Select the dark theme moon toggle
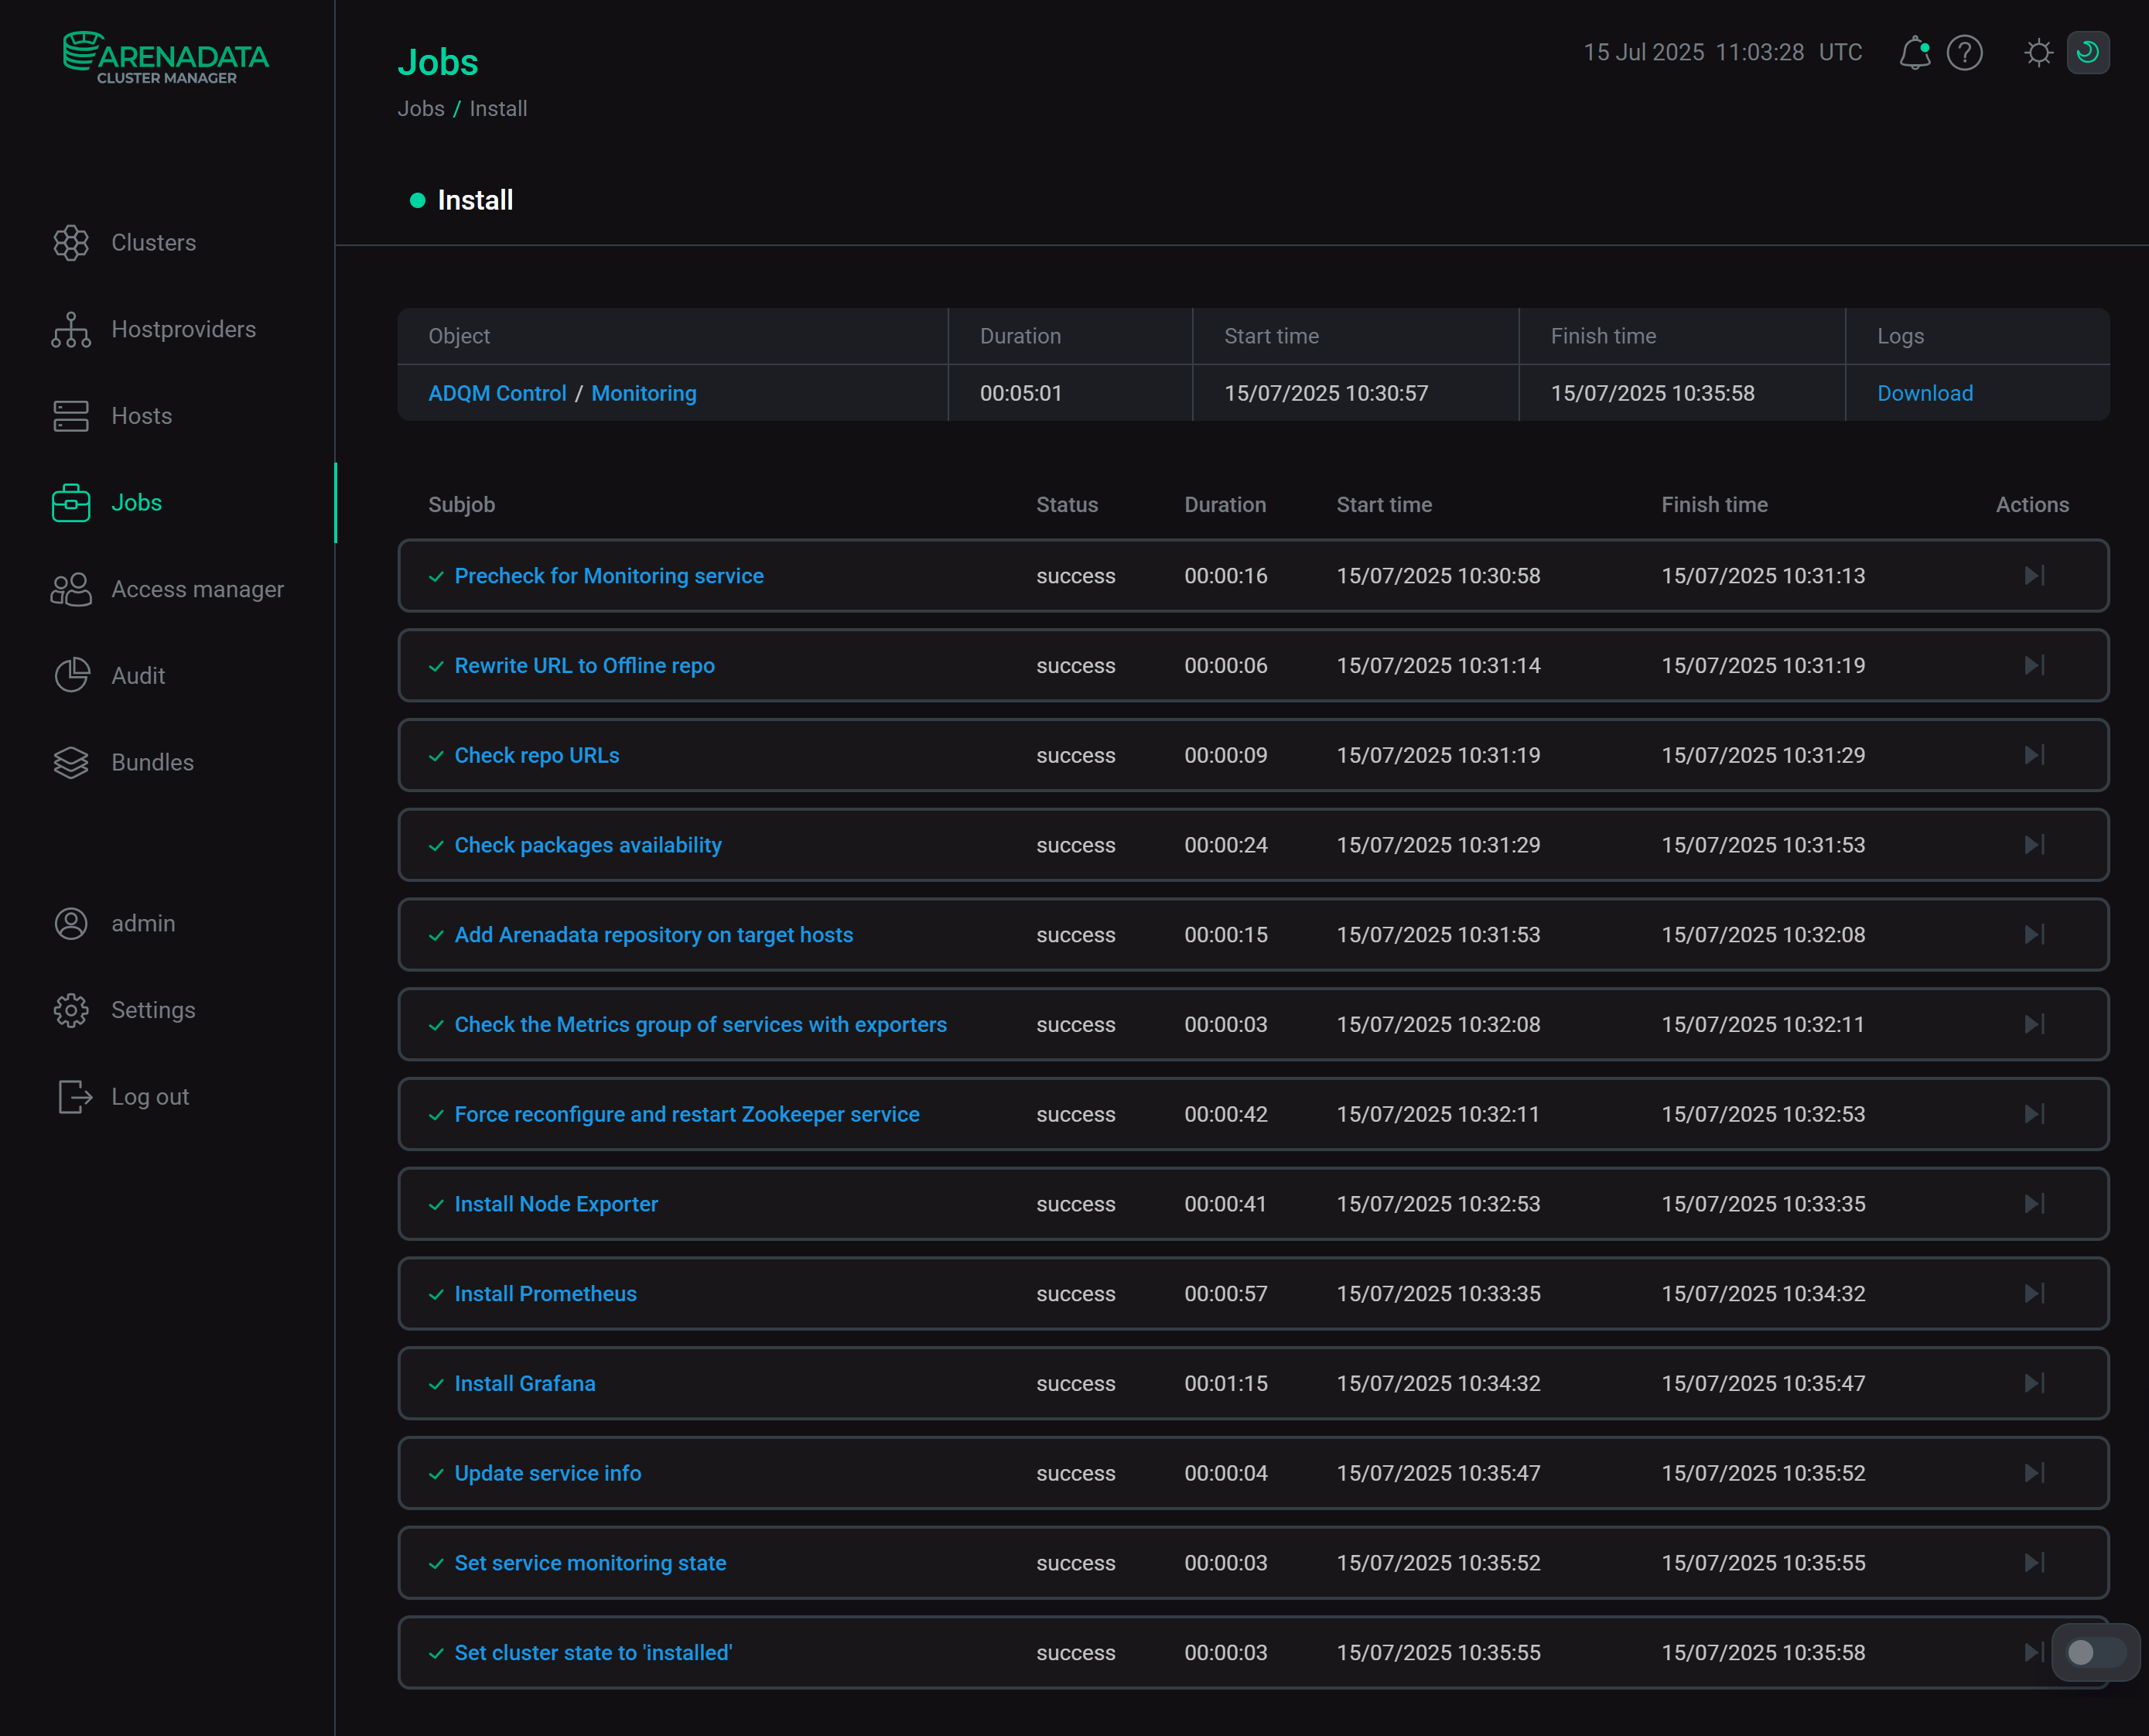The image size is (2149, 1736). (2087, 53)
